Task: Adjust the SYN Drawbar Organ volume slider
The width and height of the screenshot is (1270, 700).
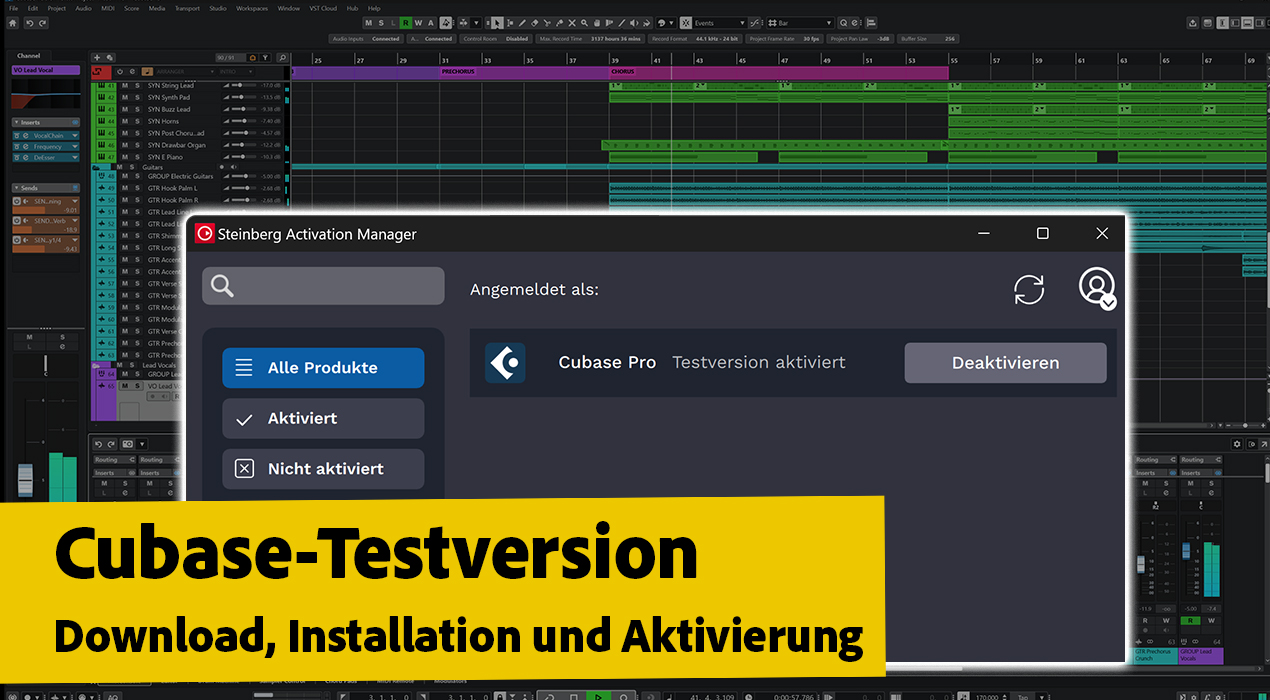Action: pyautogui.click(x=243, y=145)
